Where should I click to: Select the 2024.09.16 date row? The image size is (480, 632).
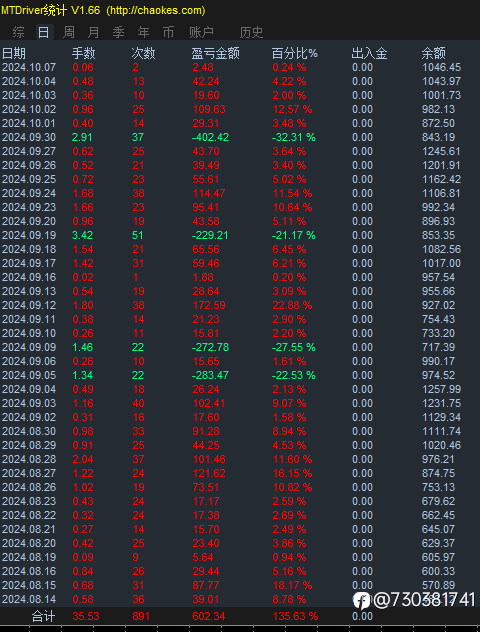click(29, 277)
